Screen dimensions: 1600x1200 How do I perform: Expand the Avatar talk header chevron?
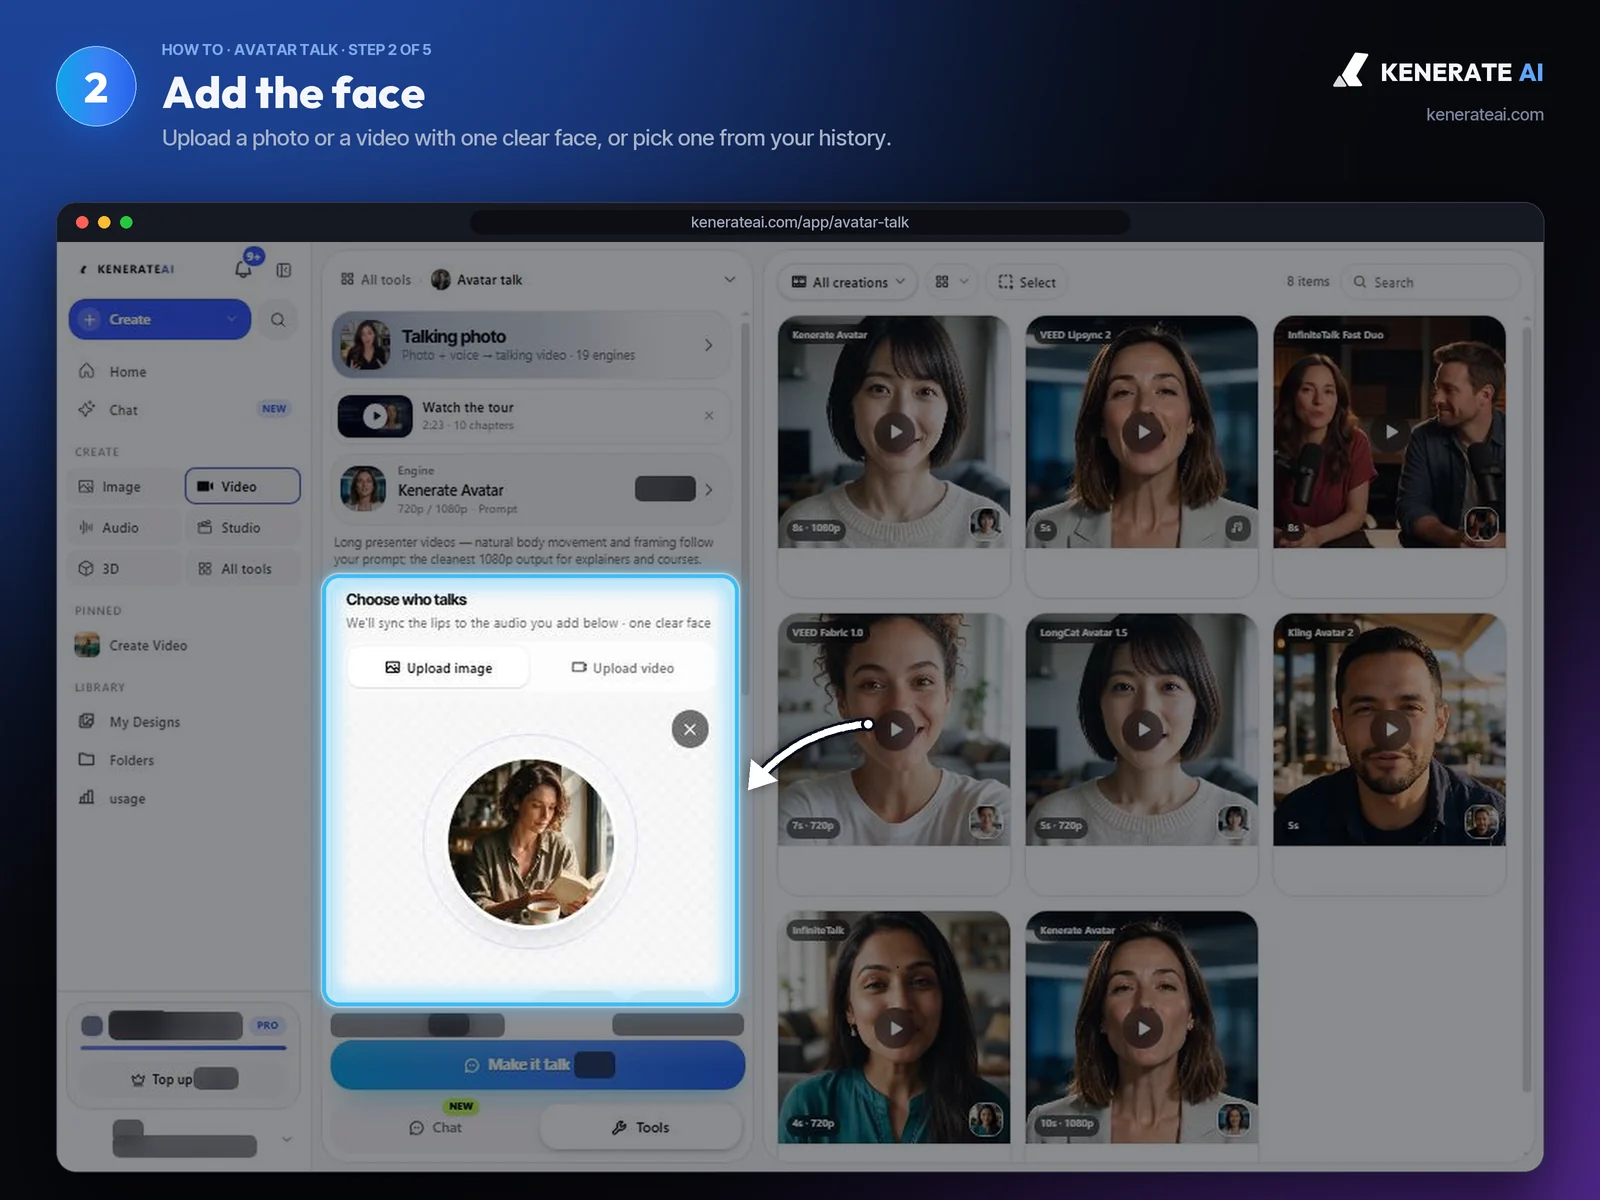click(730, 280)
